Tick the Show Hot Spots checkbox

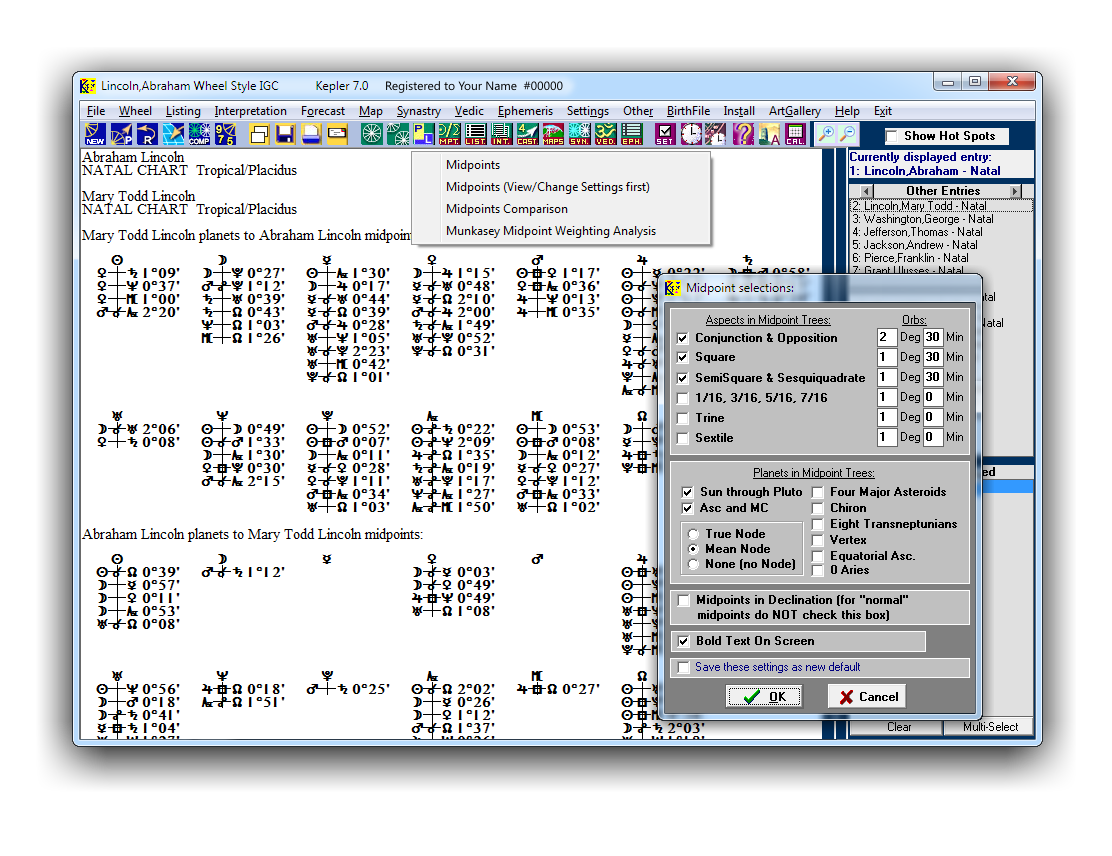pos(892,136)
